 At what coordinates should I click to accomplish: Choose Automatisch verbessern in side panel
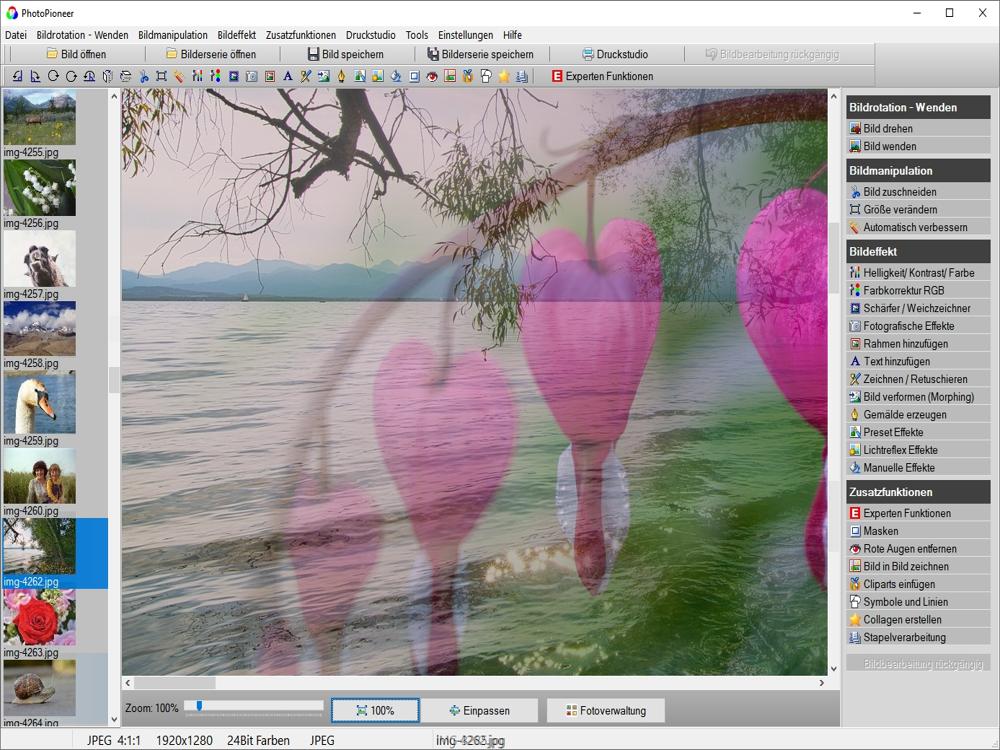[x=915, y=227]
